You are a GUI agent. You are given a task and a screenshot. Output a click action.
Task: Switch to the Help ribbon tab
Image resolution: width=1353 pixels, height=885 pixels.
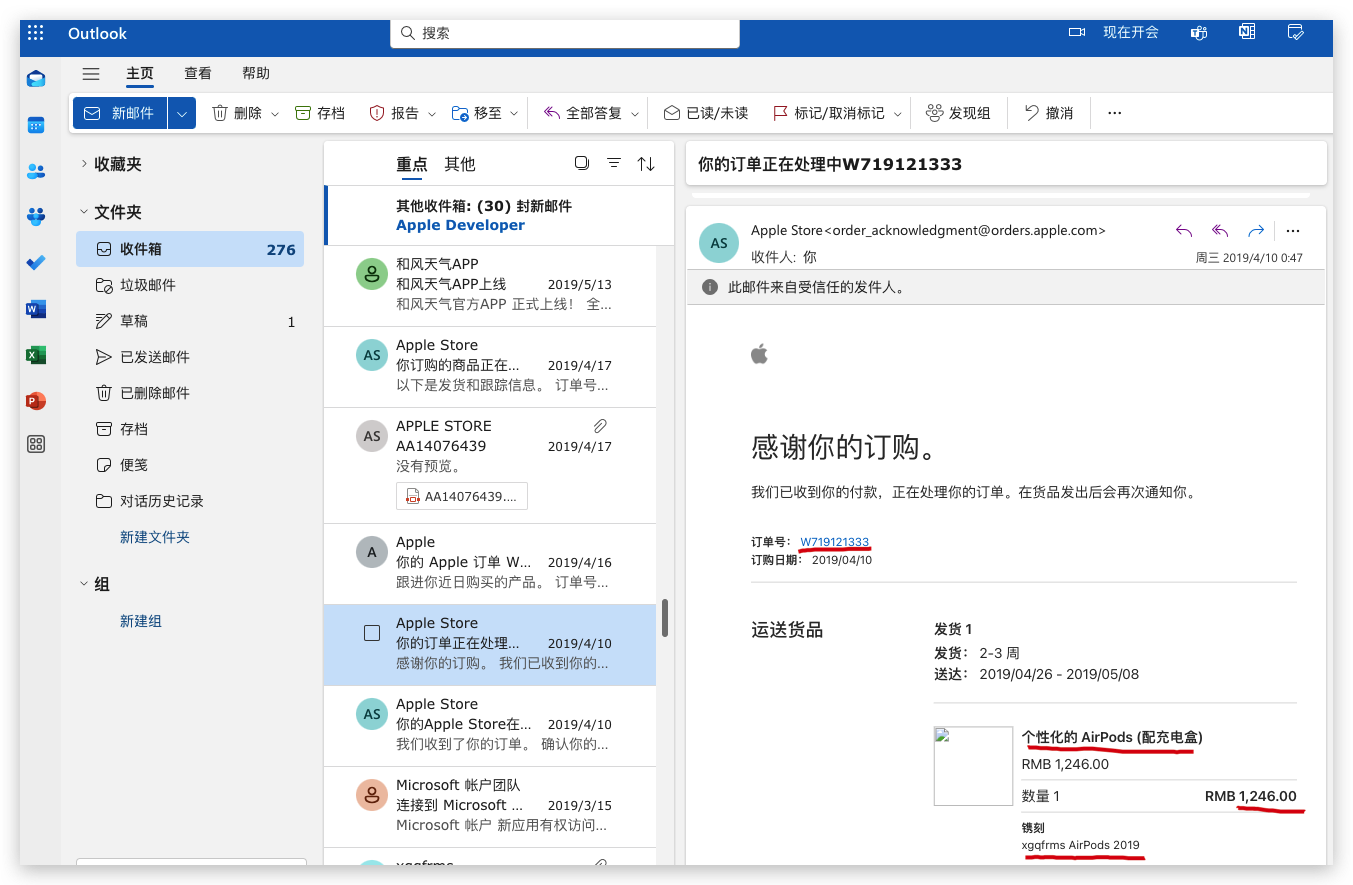pos(256,73)
